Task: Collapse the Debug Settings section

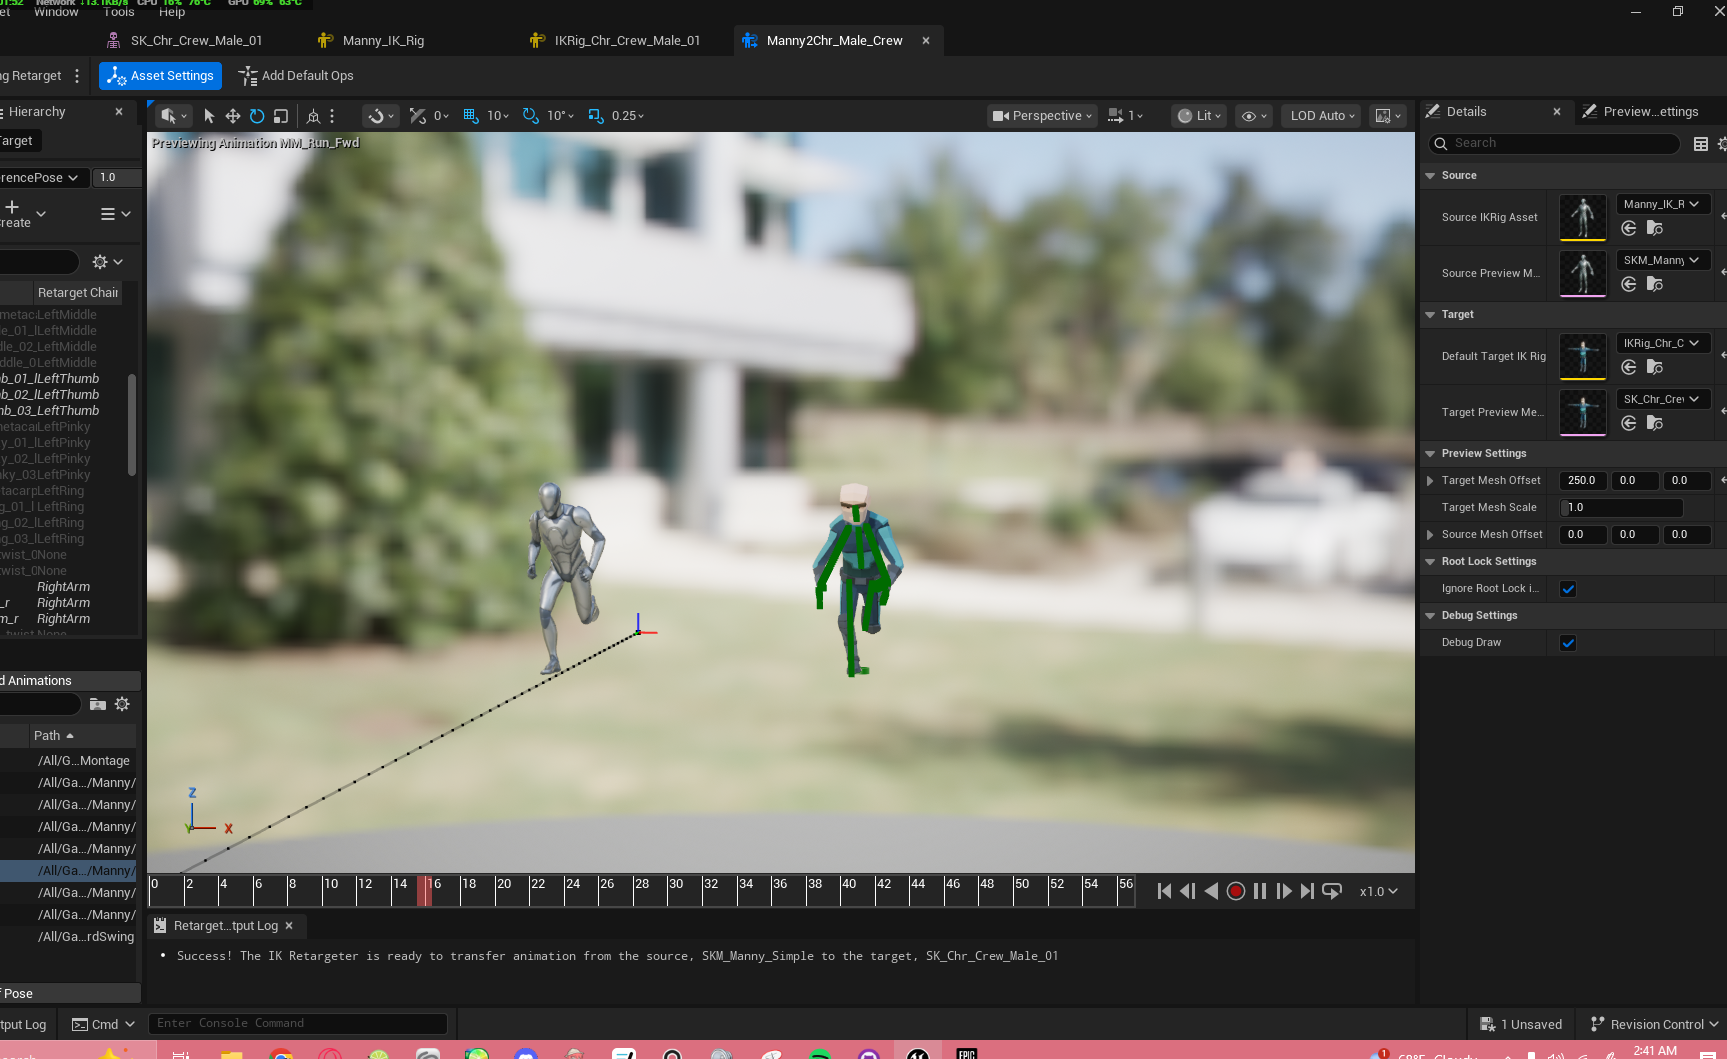Action: tap(1430, 616)
